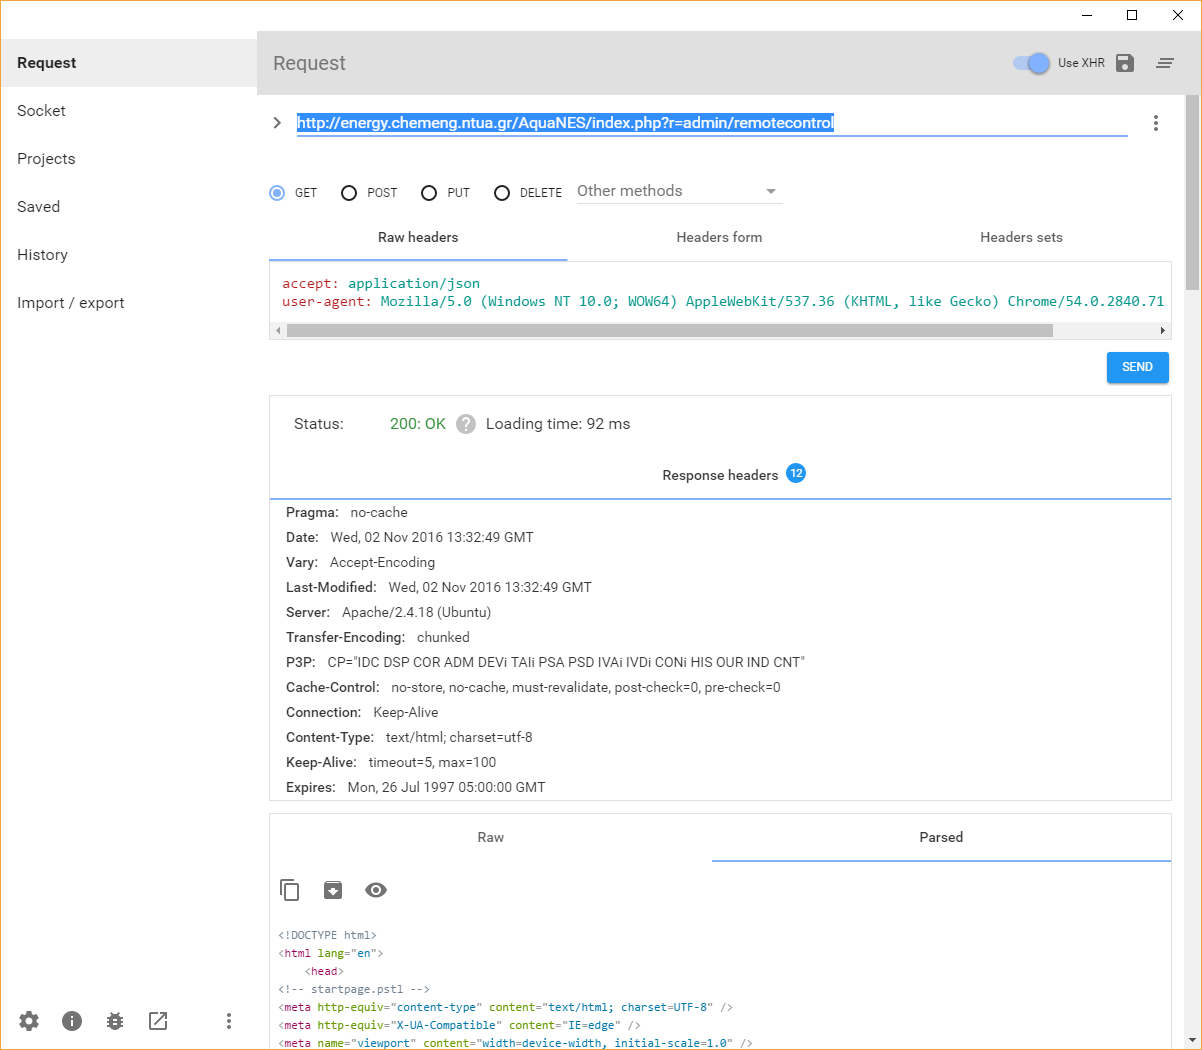Image resolution: width=1202 pixels, height=1050 pixels.
Task: Click the raw headers editor horizontal scrollbar
Action: click(670, 330)
